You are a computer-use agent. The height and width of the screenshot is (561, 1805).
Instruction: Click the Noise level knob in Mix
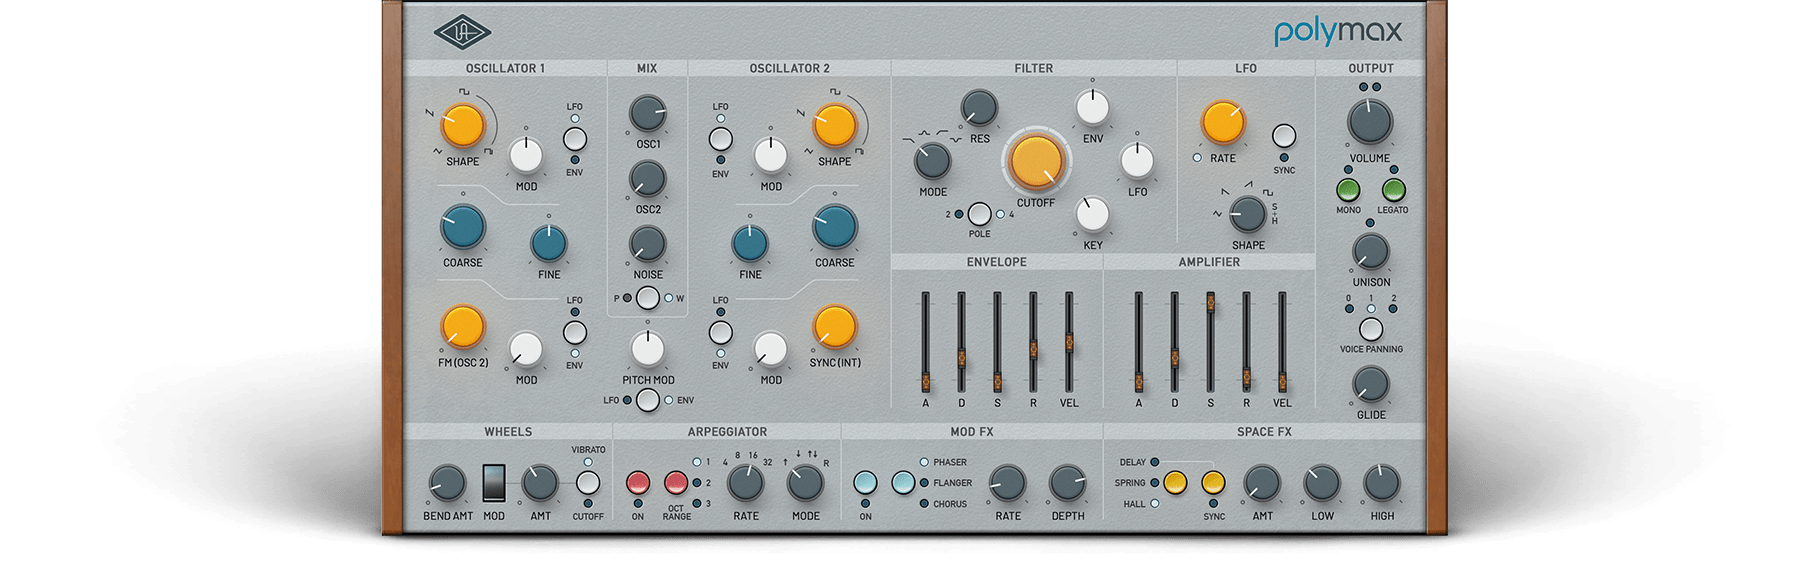tap(647, 244)
